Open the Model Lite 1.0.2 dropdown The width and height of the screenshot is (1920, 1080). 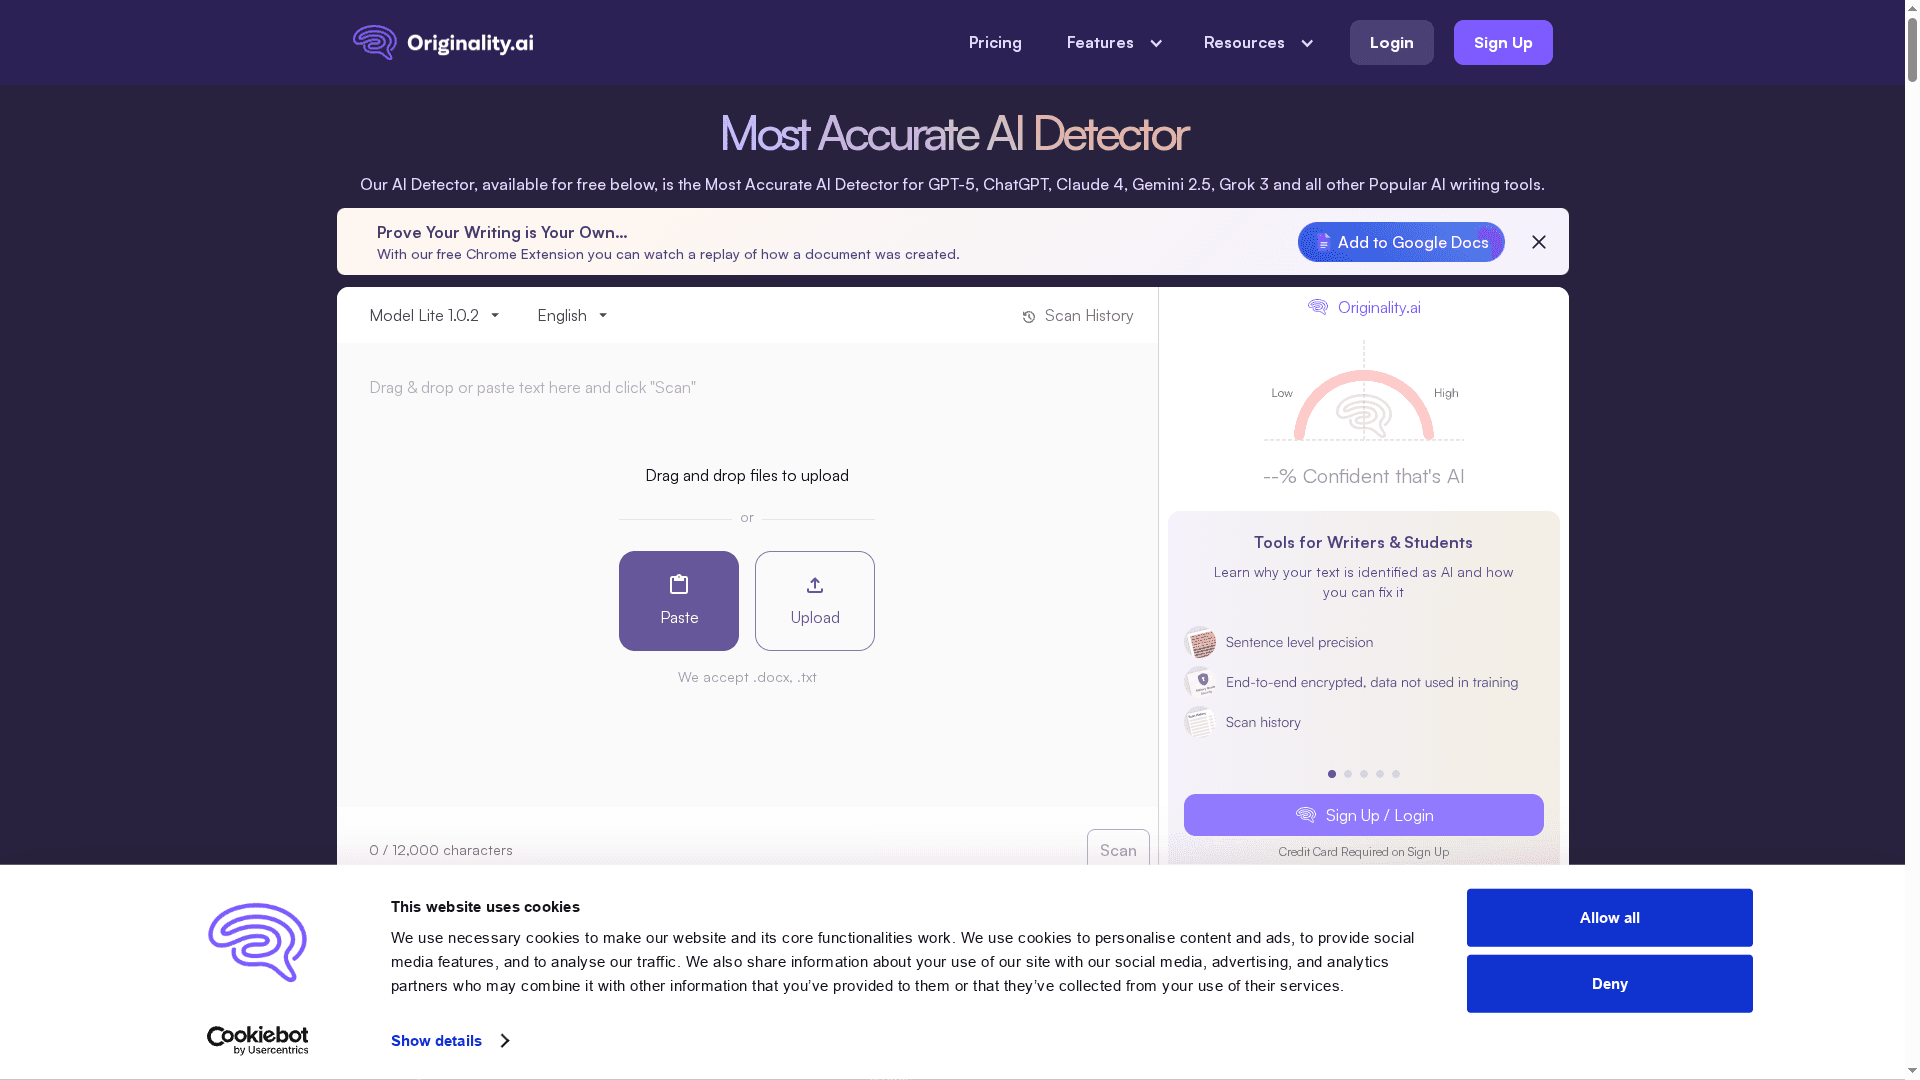click(x=434, y=315)
